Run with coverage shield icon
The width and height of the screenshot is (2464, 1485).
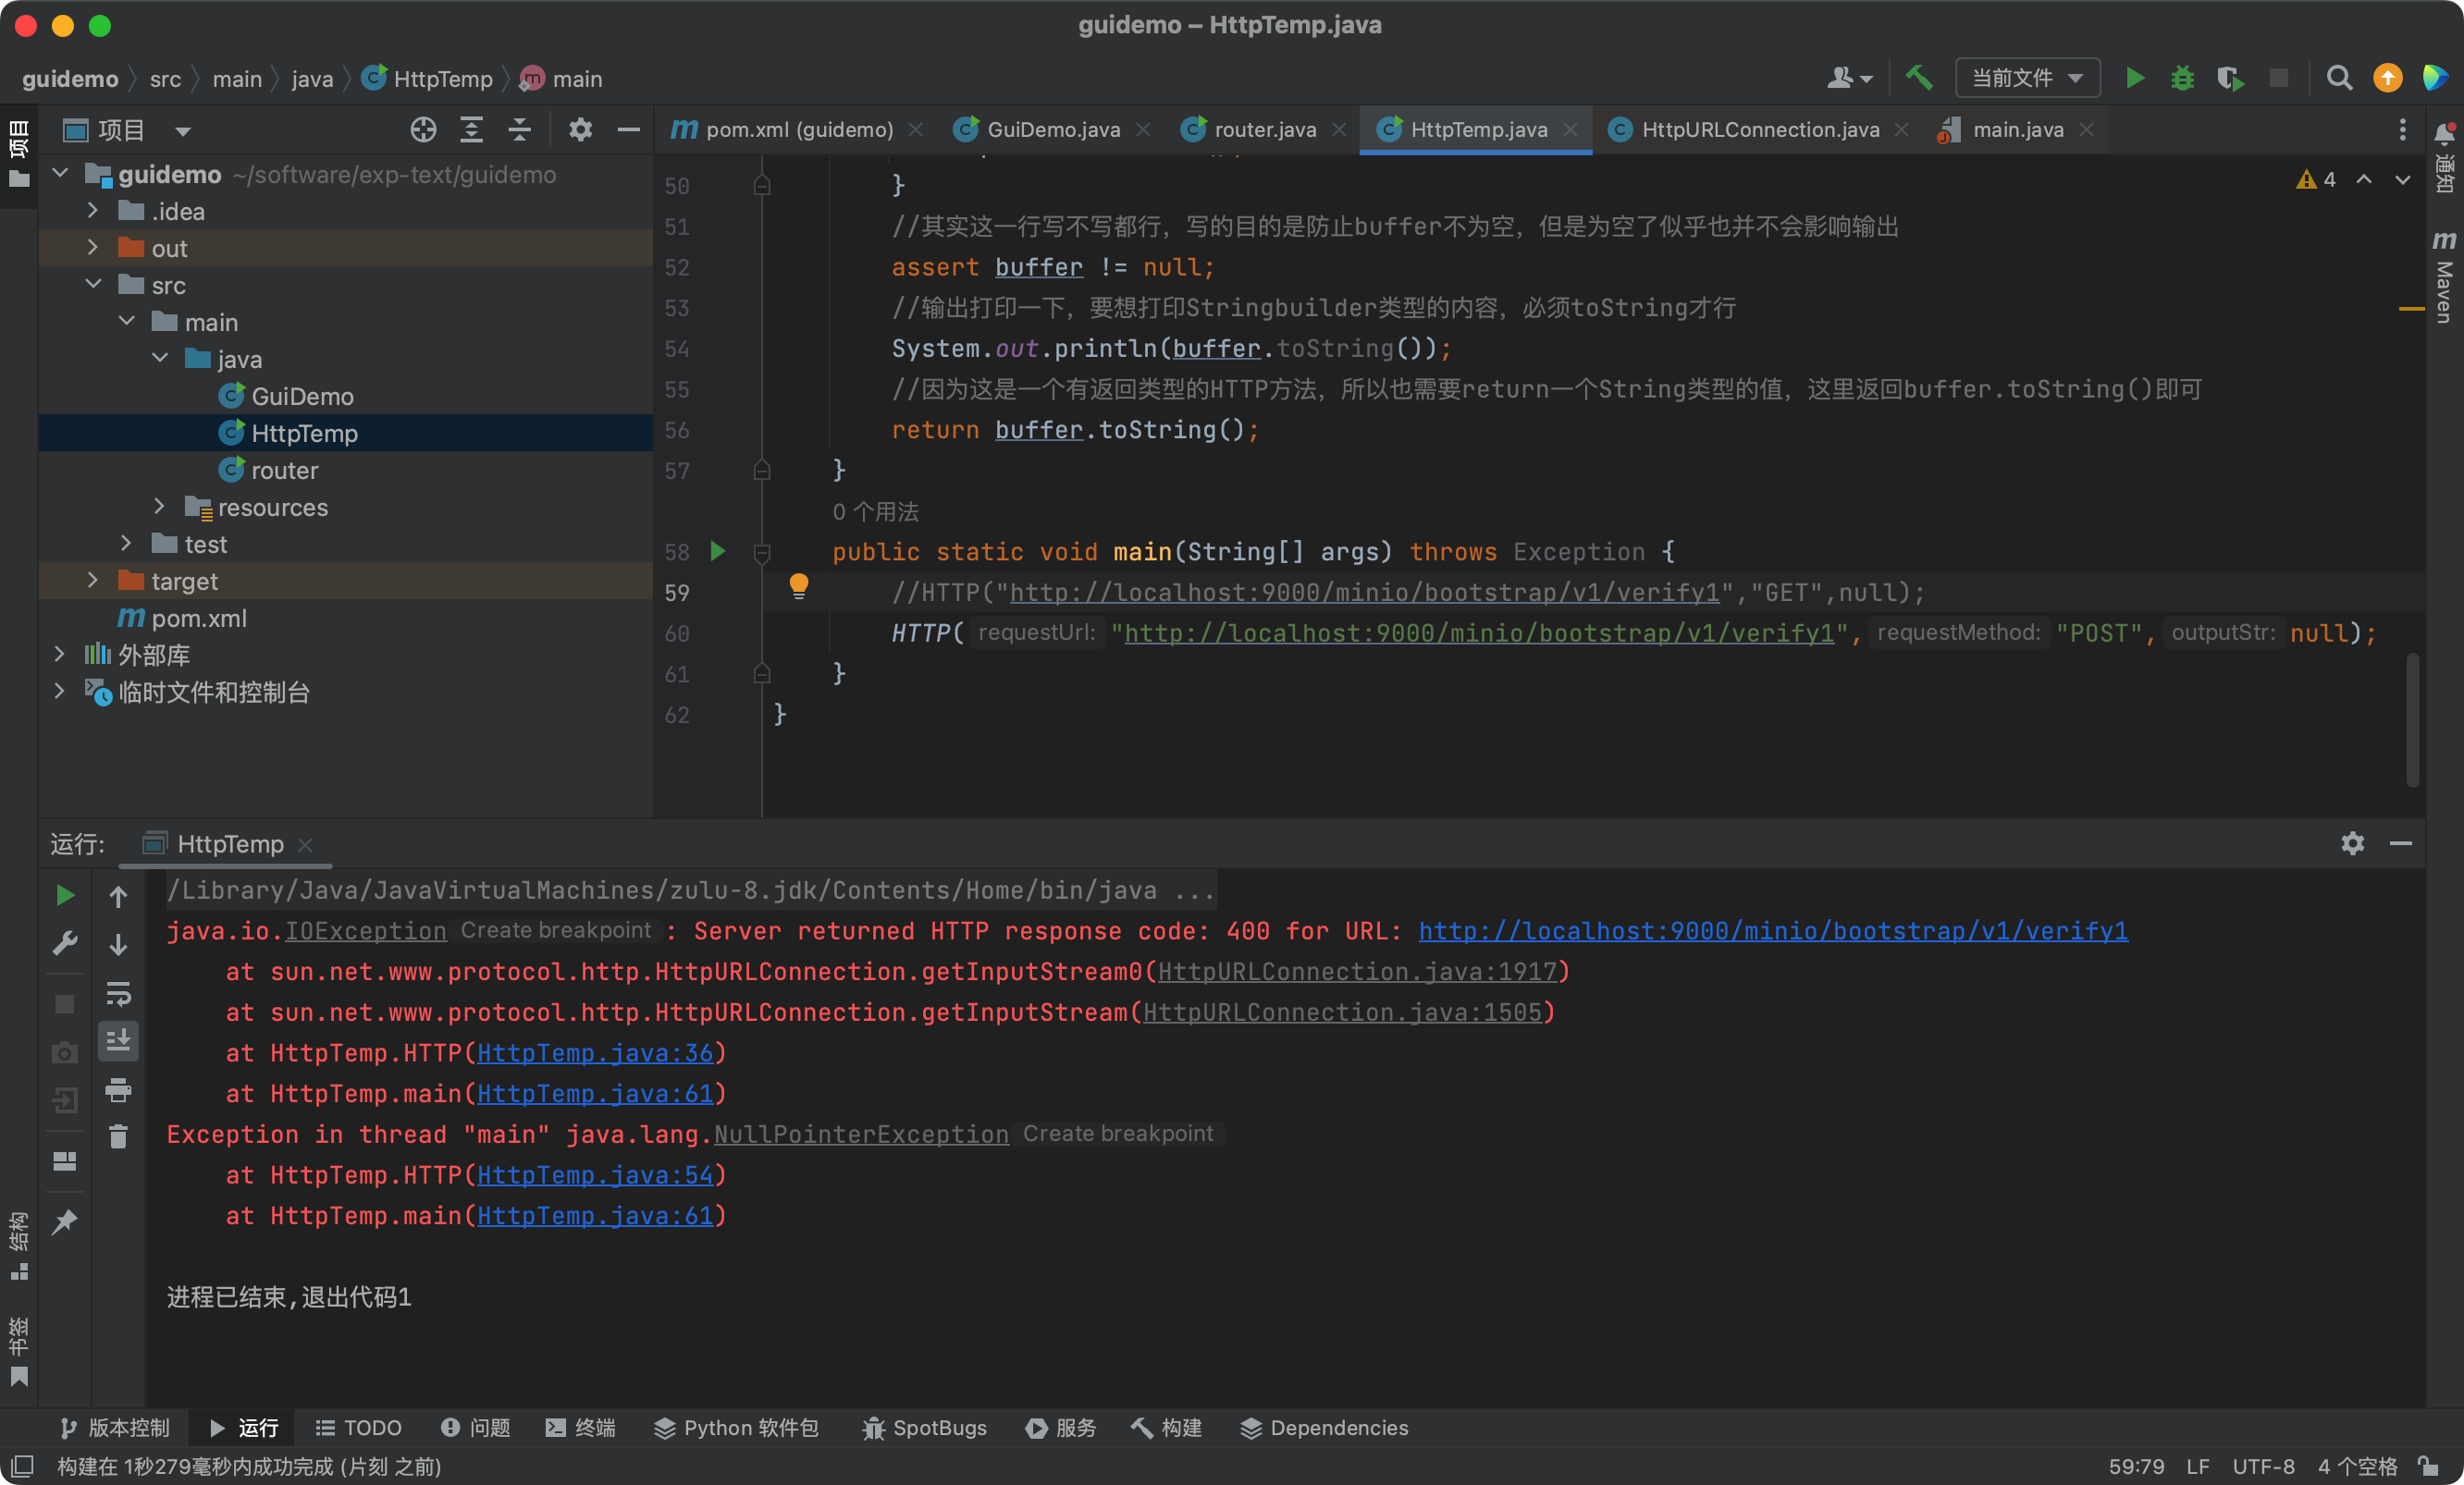[x=2230, y=78]
